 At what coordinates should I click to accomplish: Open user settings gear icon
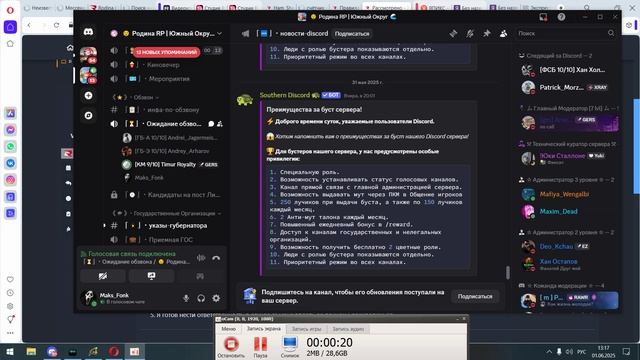click(x=216, y=298)
